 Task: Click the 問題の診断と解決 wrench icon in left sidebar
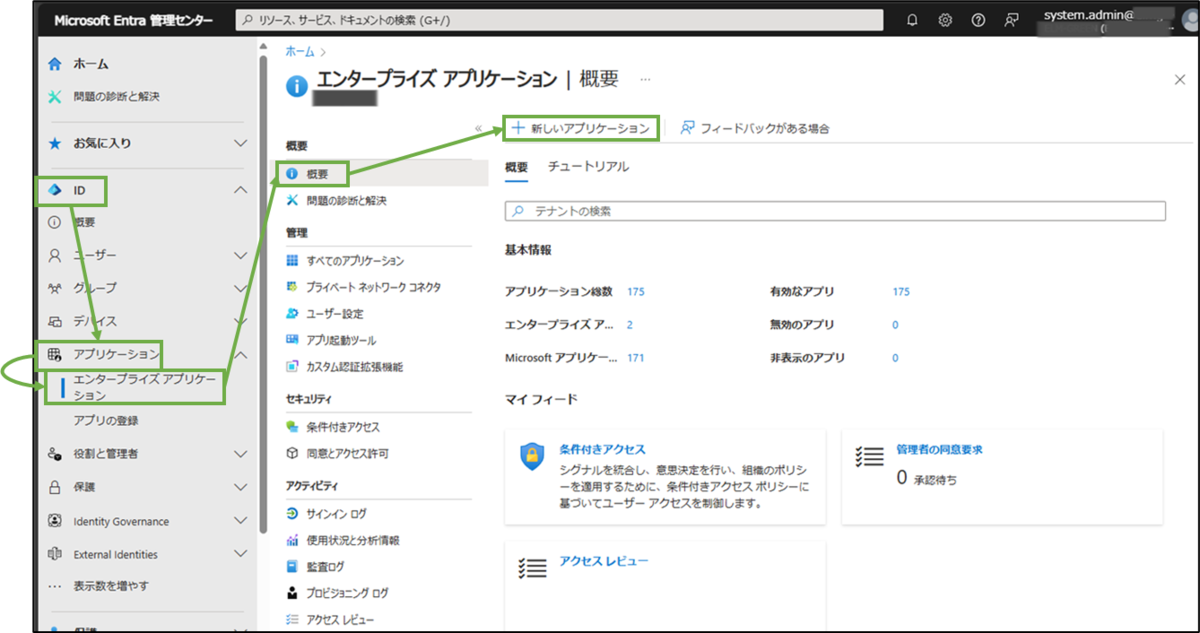click(55, 97)
